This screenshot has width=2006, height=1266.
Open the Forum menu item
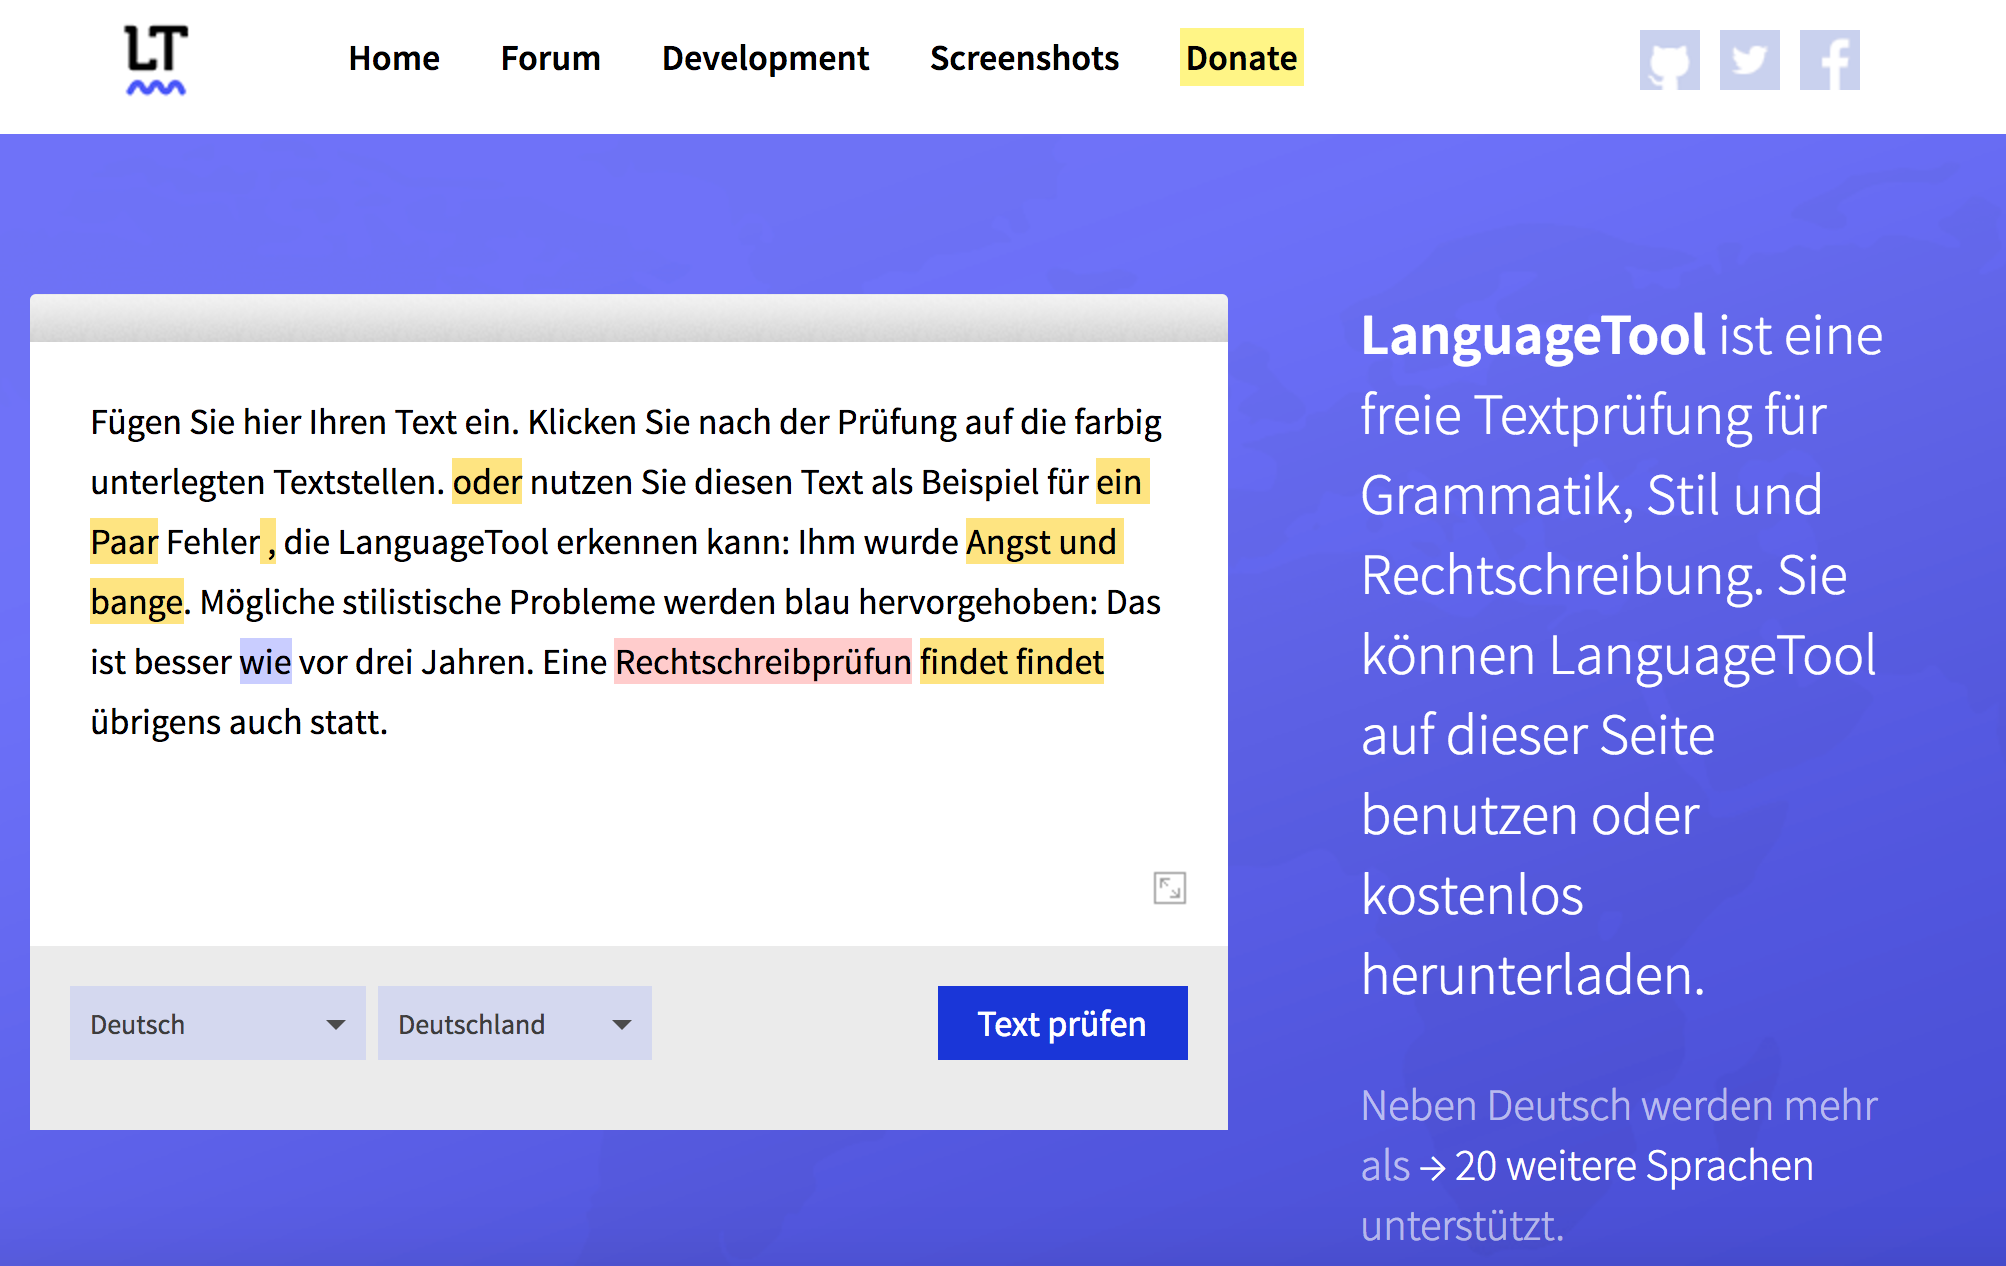point(550,58)
